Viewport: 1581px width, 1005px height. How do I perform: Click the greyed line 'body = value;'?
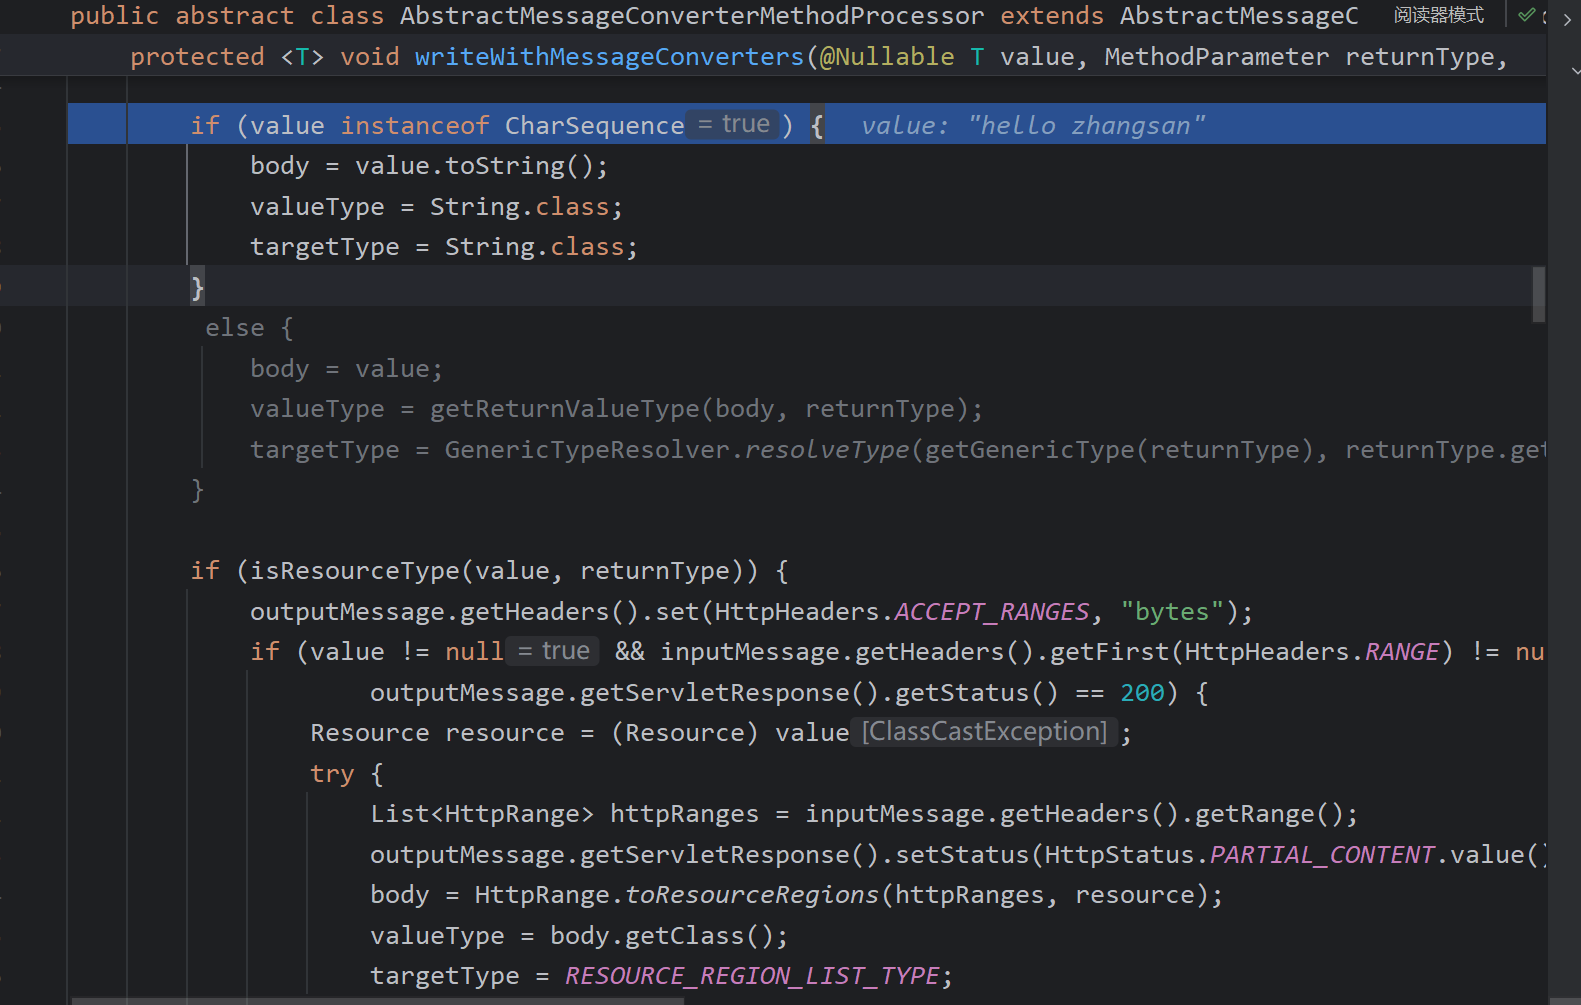pos(346,369)
